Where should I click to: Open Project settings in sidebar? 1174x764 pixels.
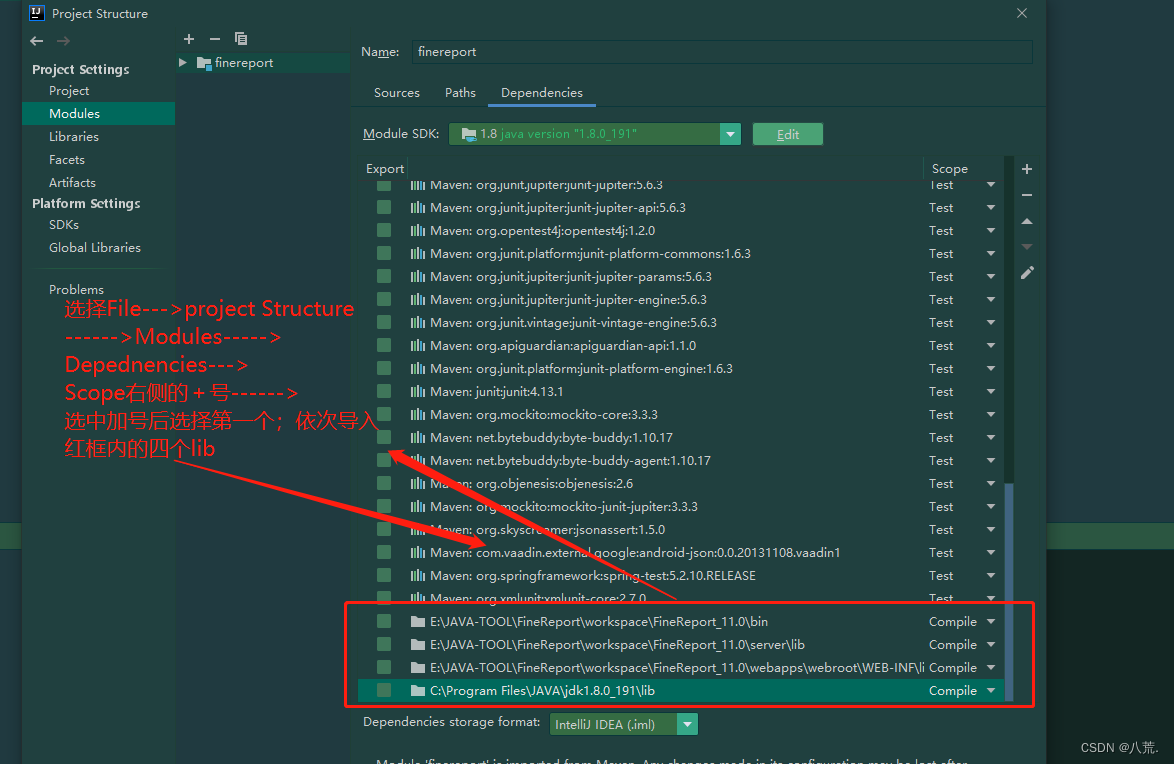coord(69,91)
